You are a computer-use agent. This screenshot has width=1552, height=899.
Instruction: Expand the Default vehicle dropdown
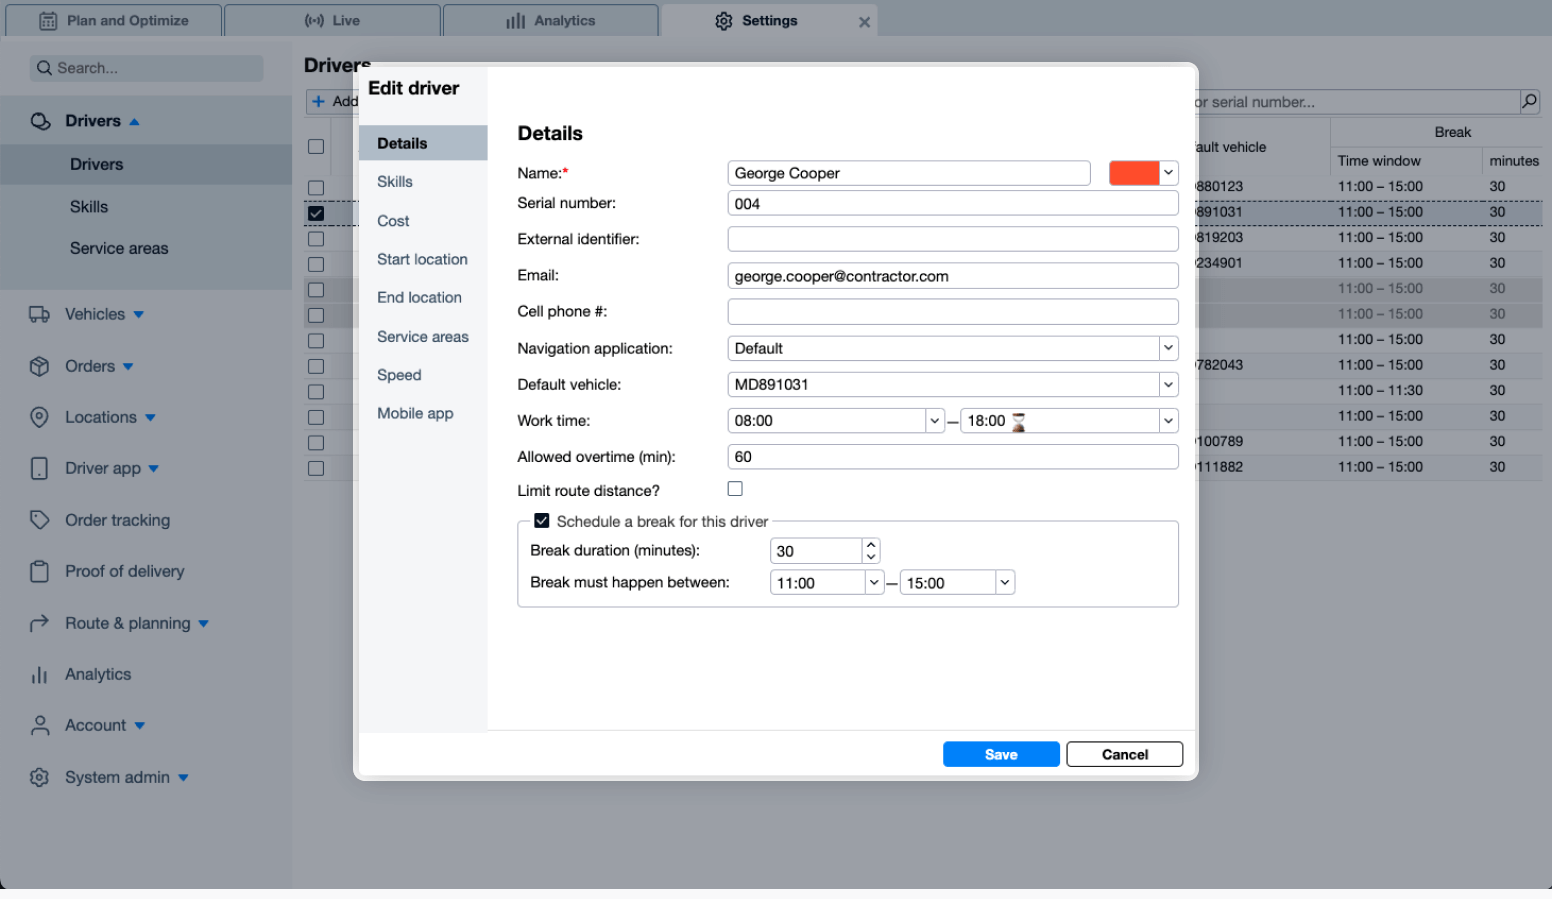point(1167,384)
